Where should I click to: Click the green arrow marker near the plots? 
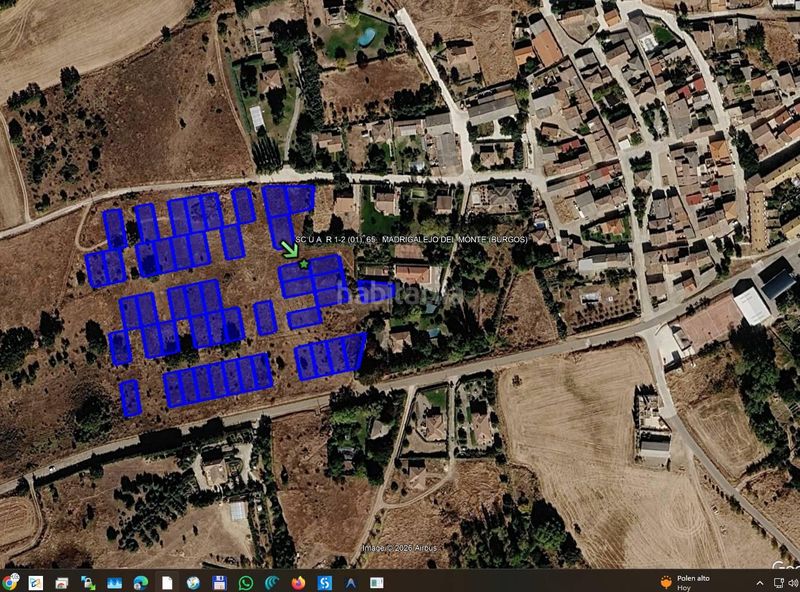(289, 249)
